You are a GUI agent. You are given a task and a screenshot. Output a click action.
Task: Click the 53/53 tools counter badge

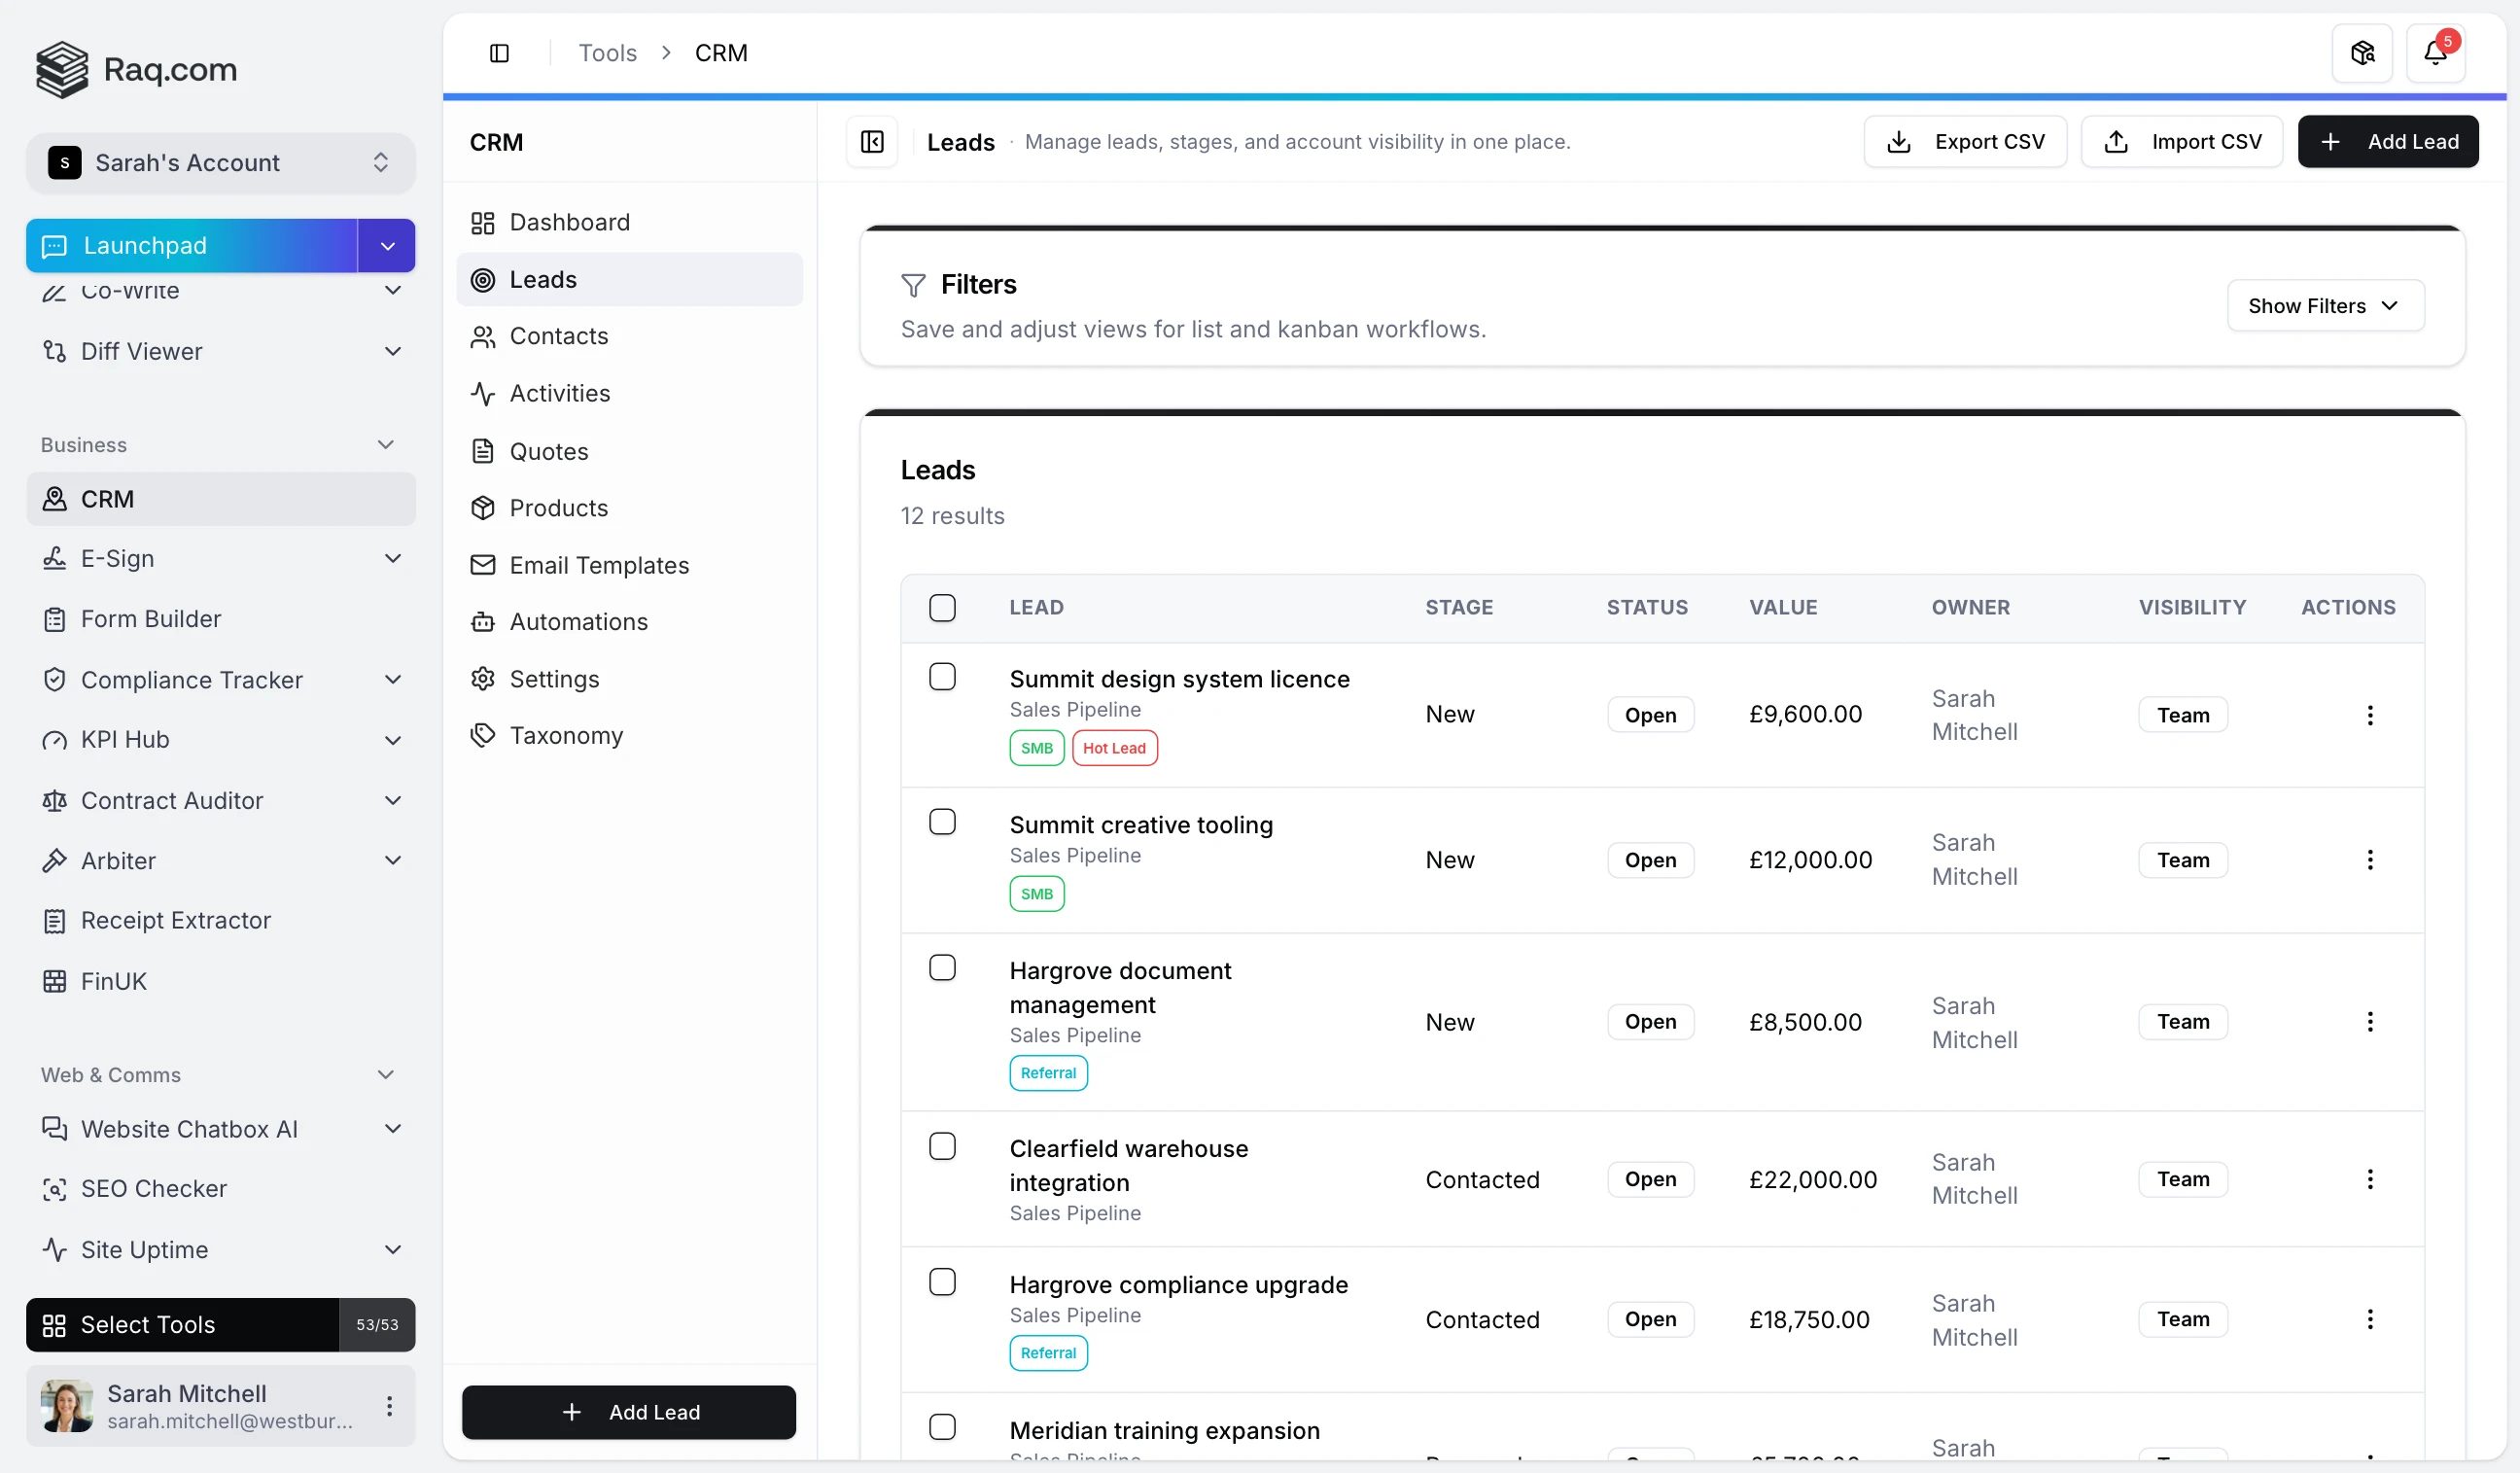tap(376, 1324)
